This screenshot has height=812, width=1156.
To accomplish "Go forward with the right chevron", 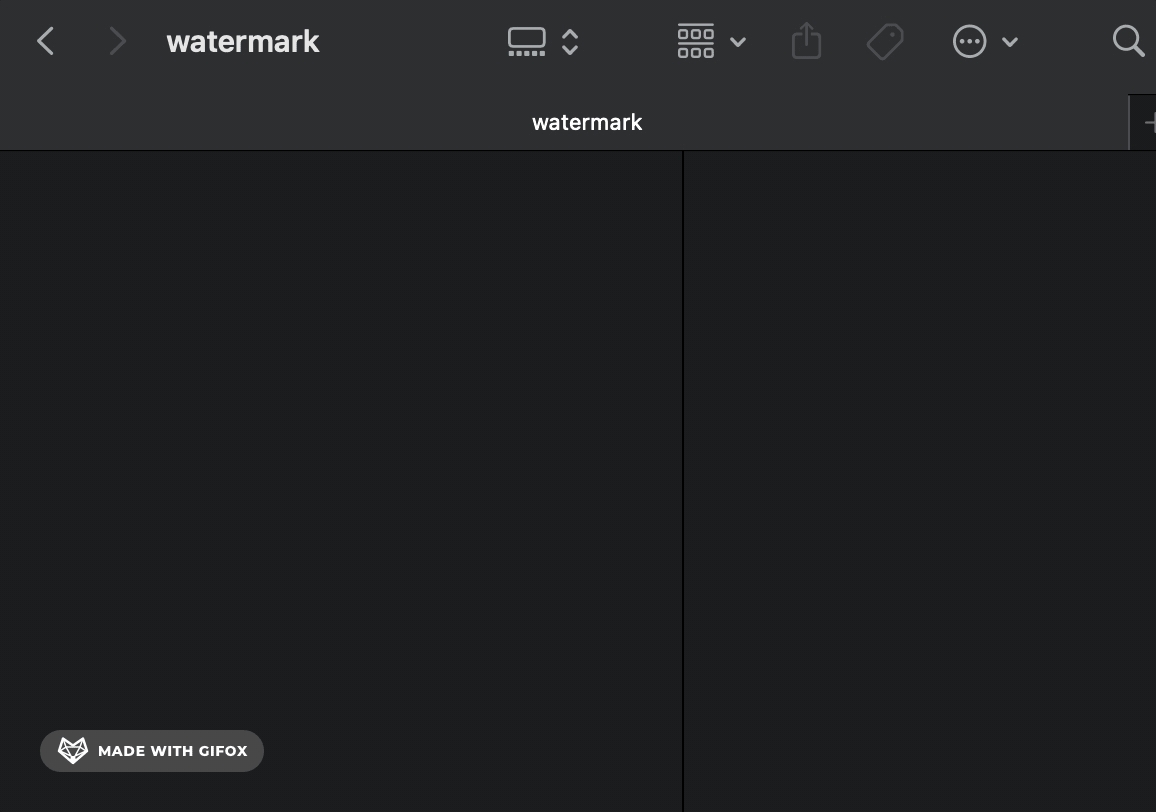I will click(x=117, y=41).
